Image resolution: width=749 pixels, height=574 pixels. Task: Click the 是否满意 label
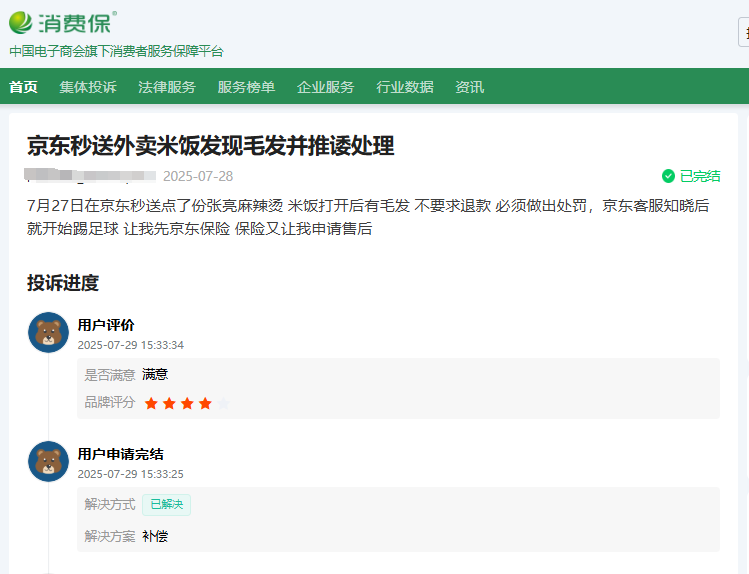(110, 375)
